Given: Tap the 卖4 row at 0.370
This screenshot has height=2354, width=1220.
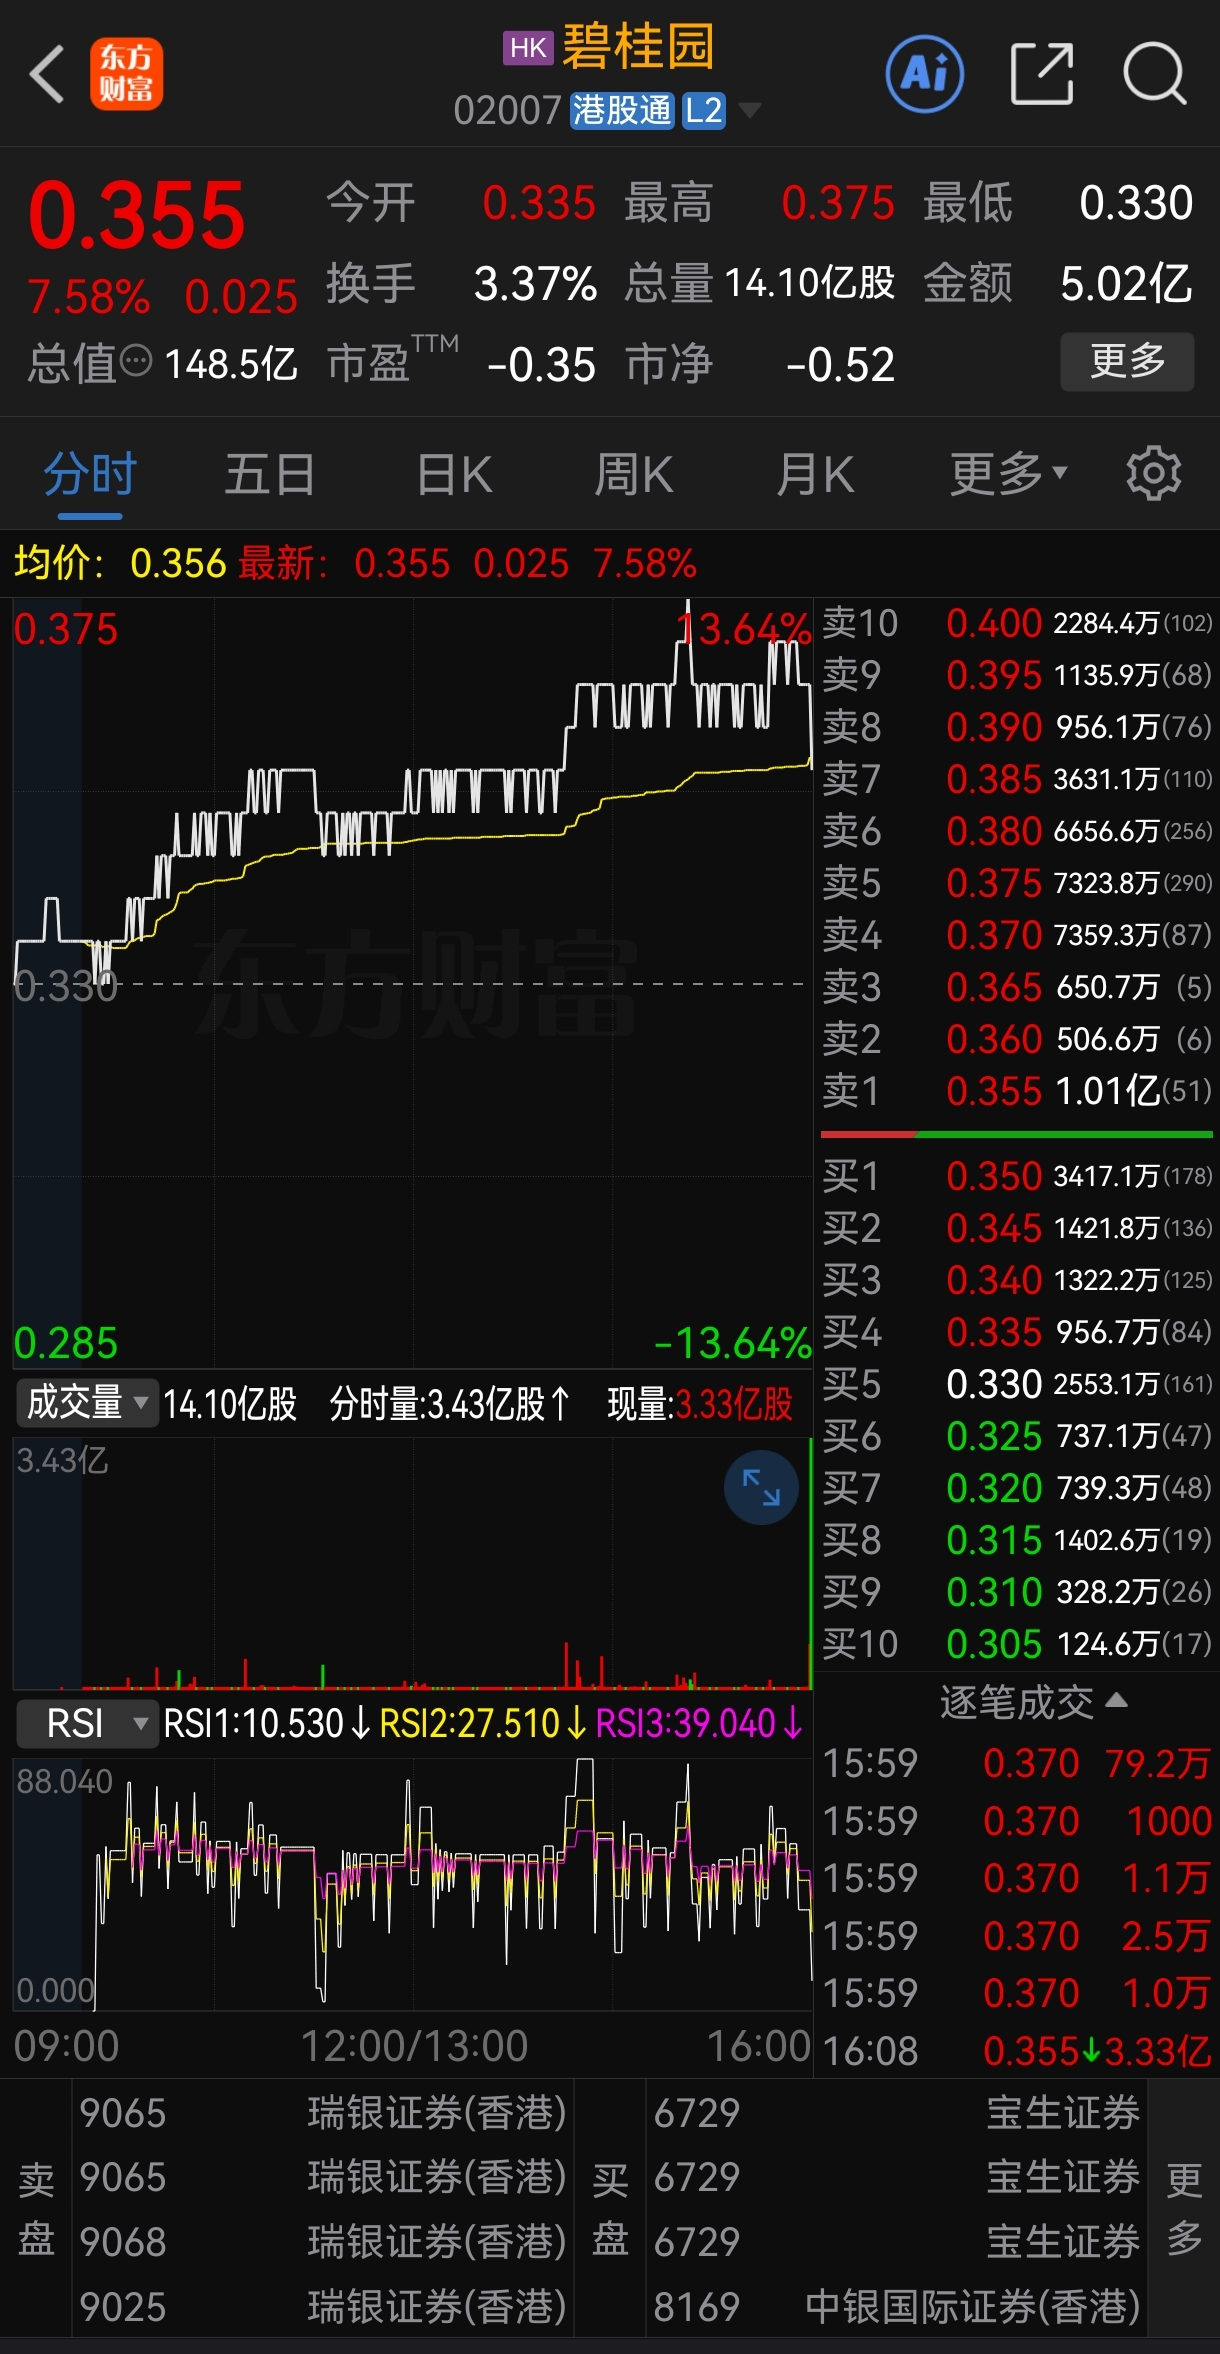Looking at the screenshot, I should coord(1017,935).
